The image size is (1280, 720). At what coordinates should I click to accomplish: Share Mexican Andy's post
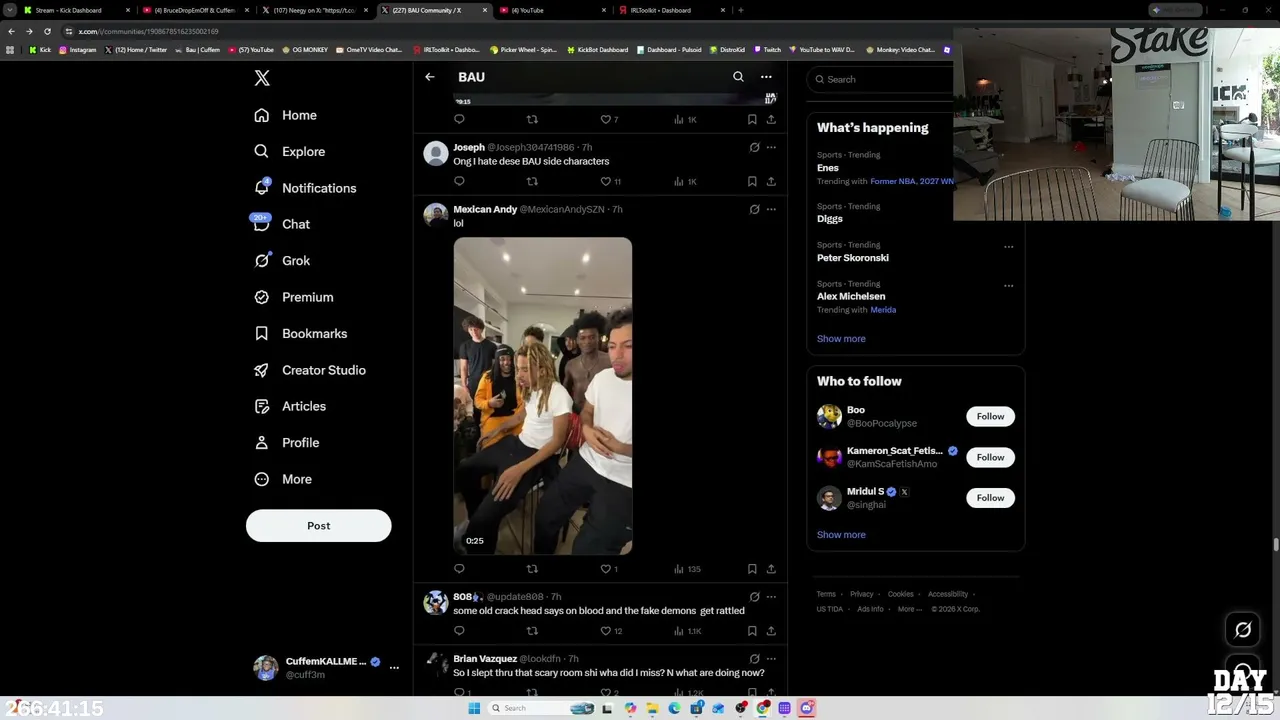pyautogui.click(x=771, y=569)
